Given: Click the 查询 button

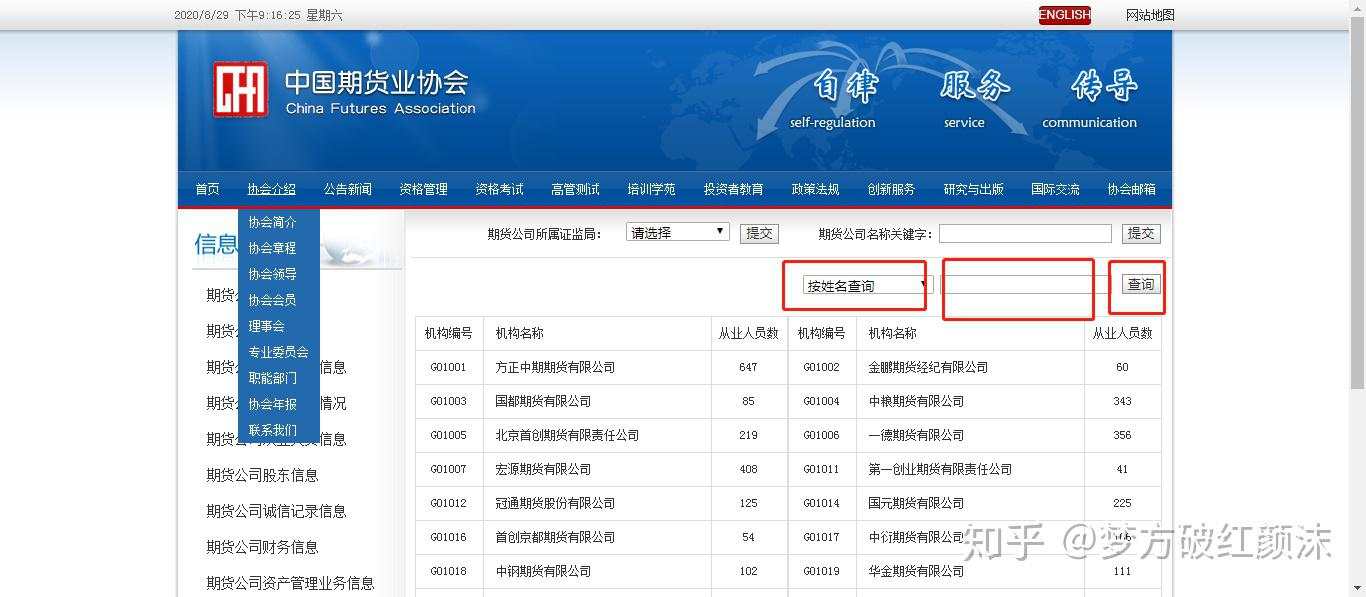Looking at the screenshot, I should 1141,285.
